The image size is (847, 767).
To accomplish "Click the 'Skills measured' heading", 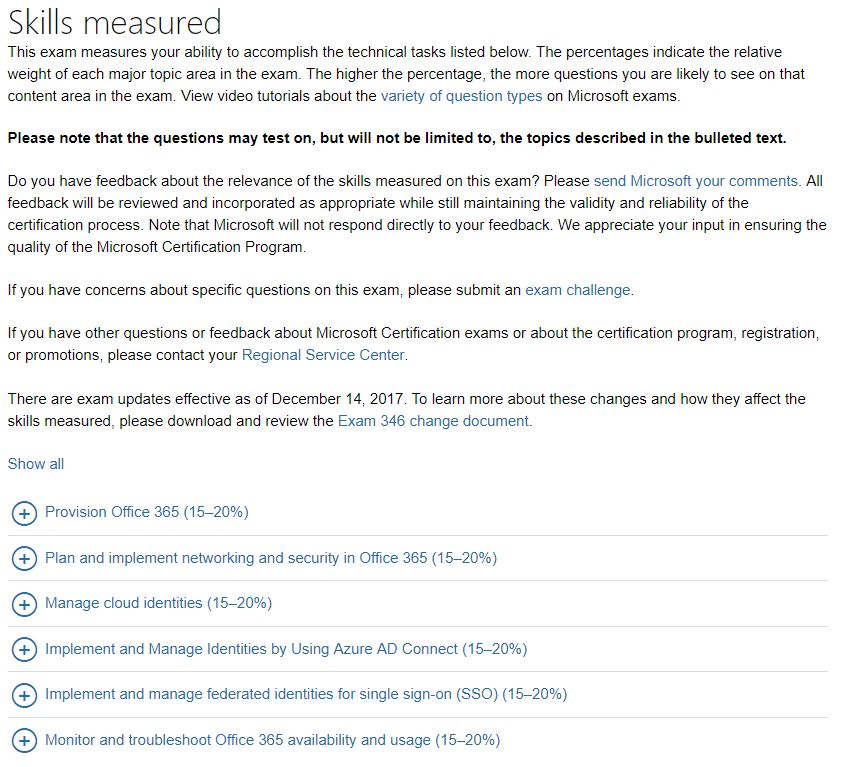I will click(x=115, y=22).
